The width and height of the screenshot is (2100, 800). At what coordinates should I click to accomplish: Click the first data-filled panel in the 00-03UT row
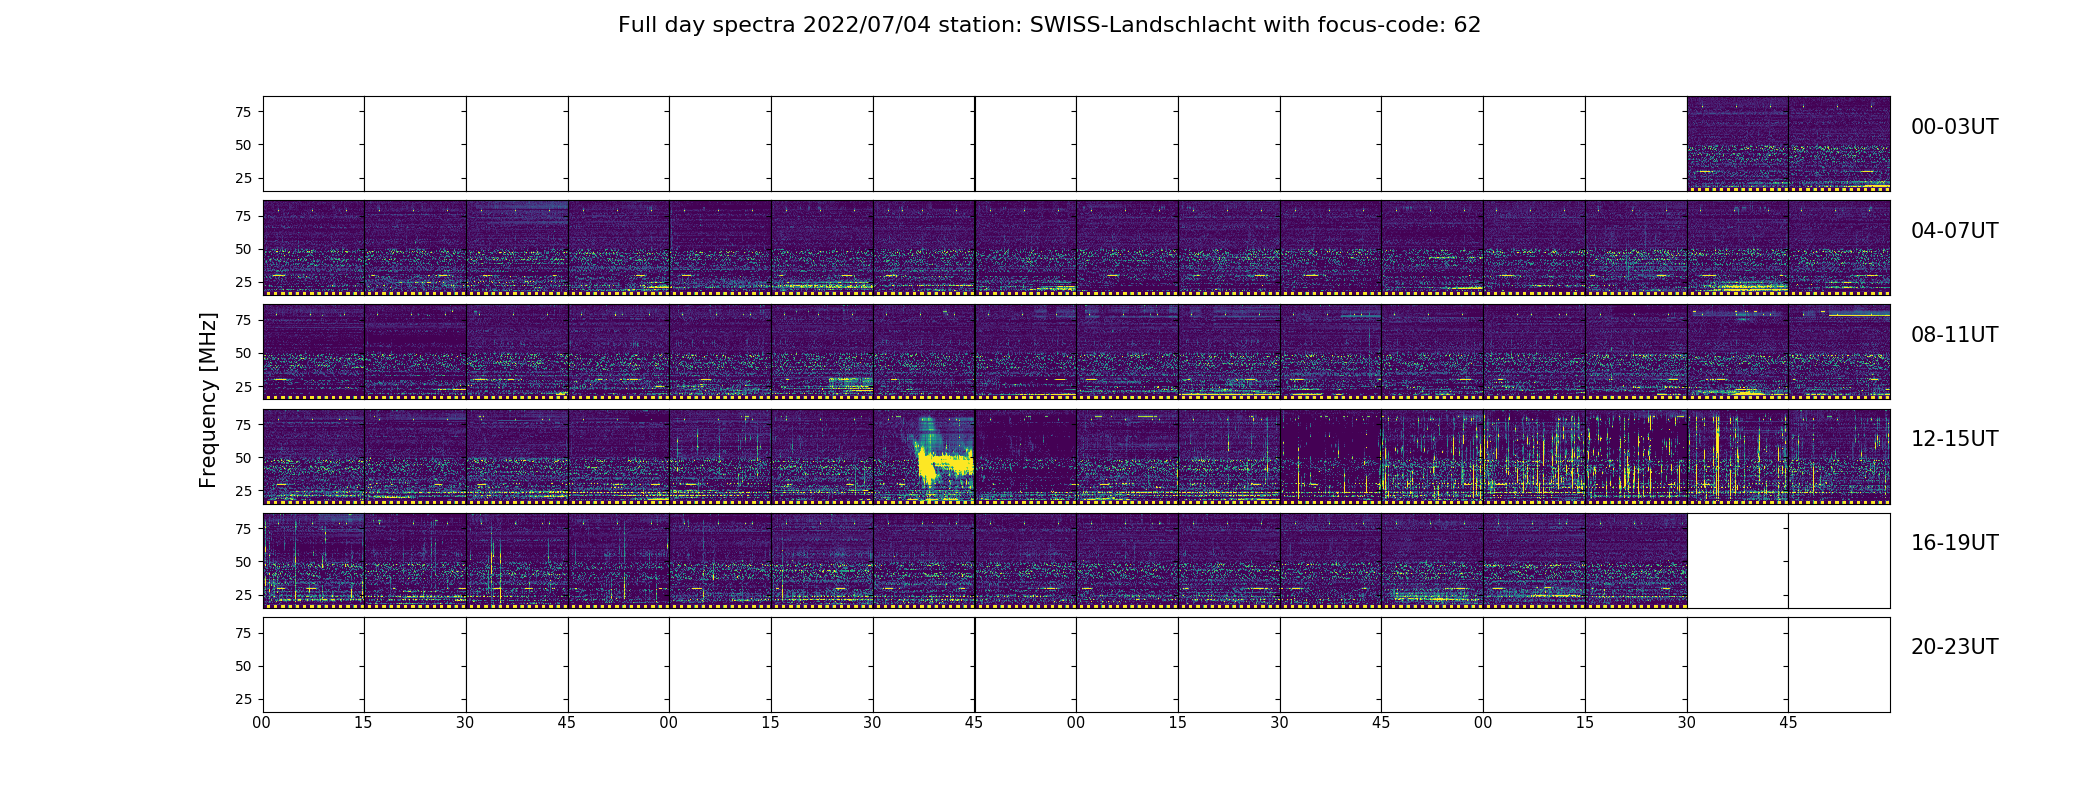pyautogui.click(x=1738, y=144)
